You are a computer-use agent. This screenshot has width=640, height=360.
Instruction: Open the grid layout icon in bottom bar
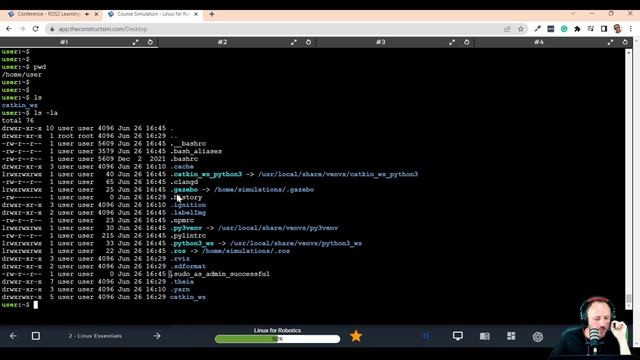[x=511, y=336]
